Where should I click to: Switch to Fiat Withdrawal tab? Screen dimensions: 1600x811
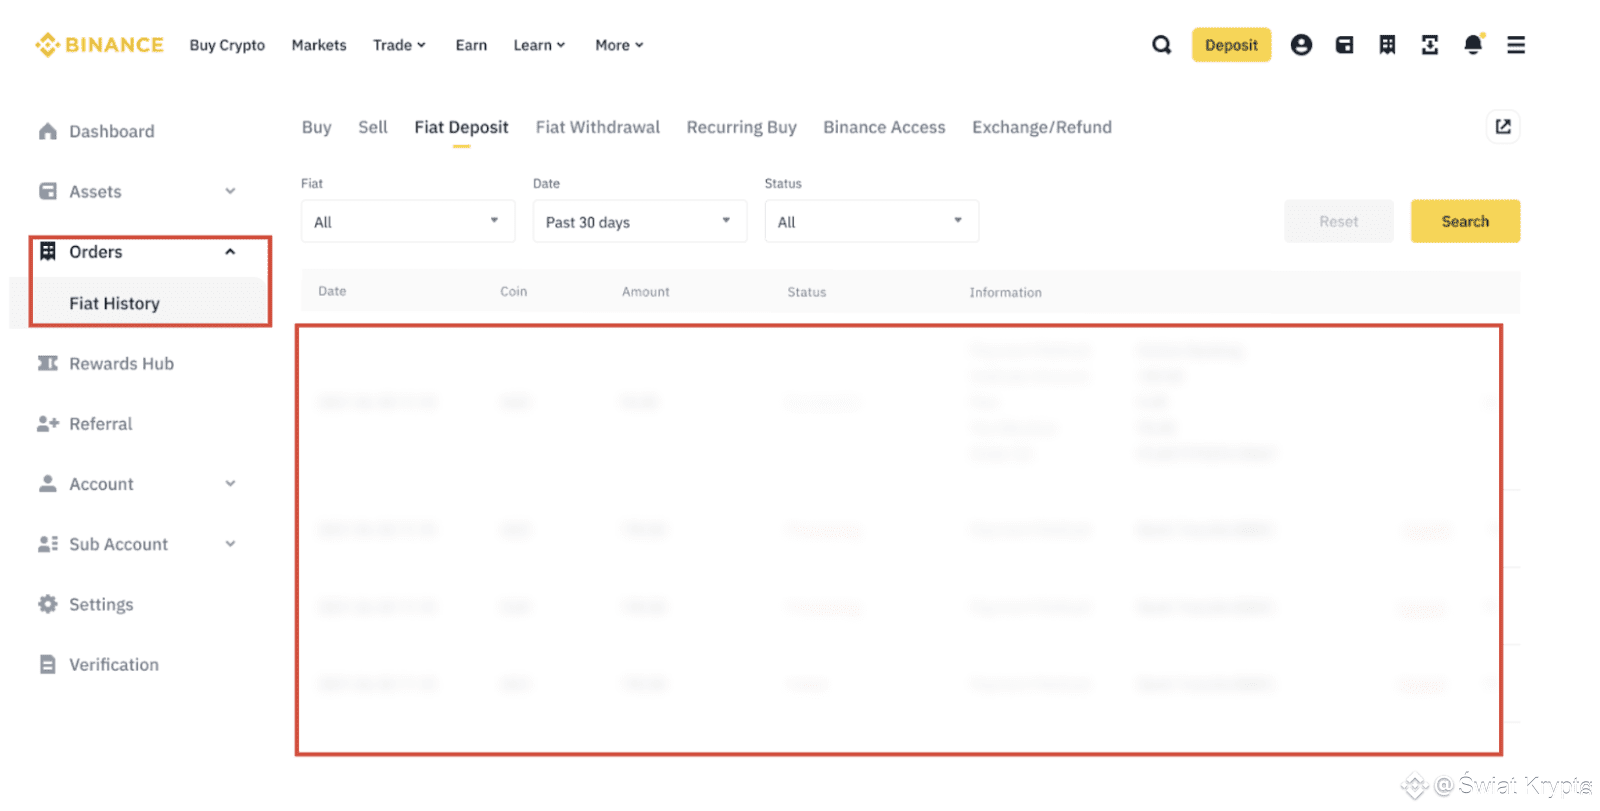pos(598,127)
